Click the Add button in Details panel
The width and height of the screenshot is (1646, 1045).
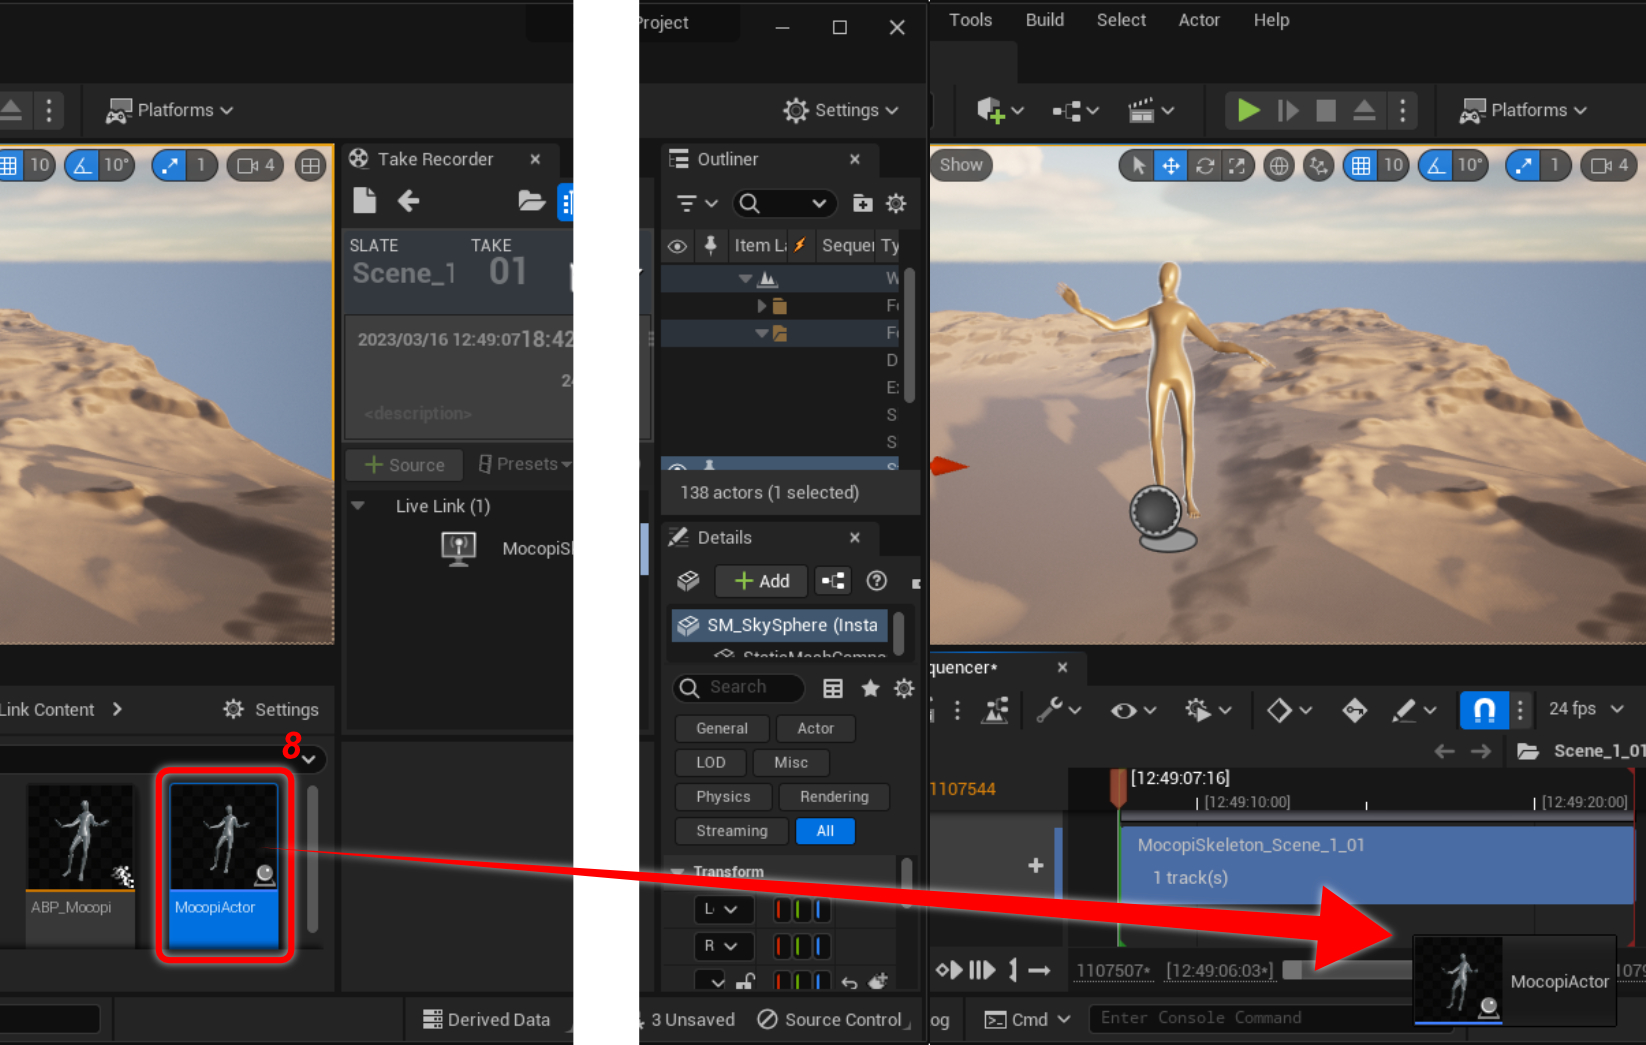click(x=762, y=581)
